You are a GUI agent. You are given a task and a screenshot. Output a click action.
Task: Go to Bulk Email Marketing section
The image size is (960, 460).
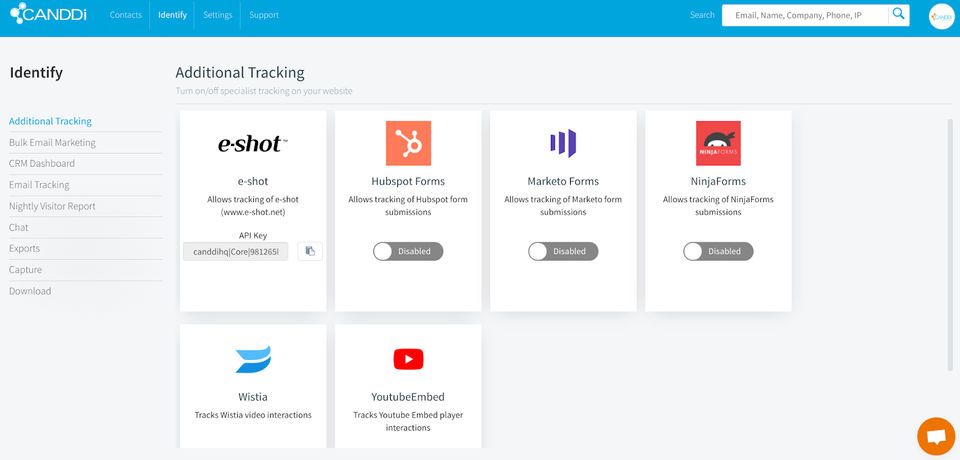tap(53, 142)
